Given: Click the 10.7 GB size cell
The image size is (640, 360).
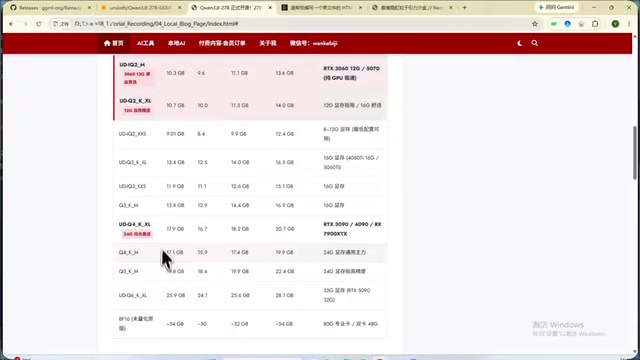Looking at the screenshot, I should [x=176, y=105].
